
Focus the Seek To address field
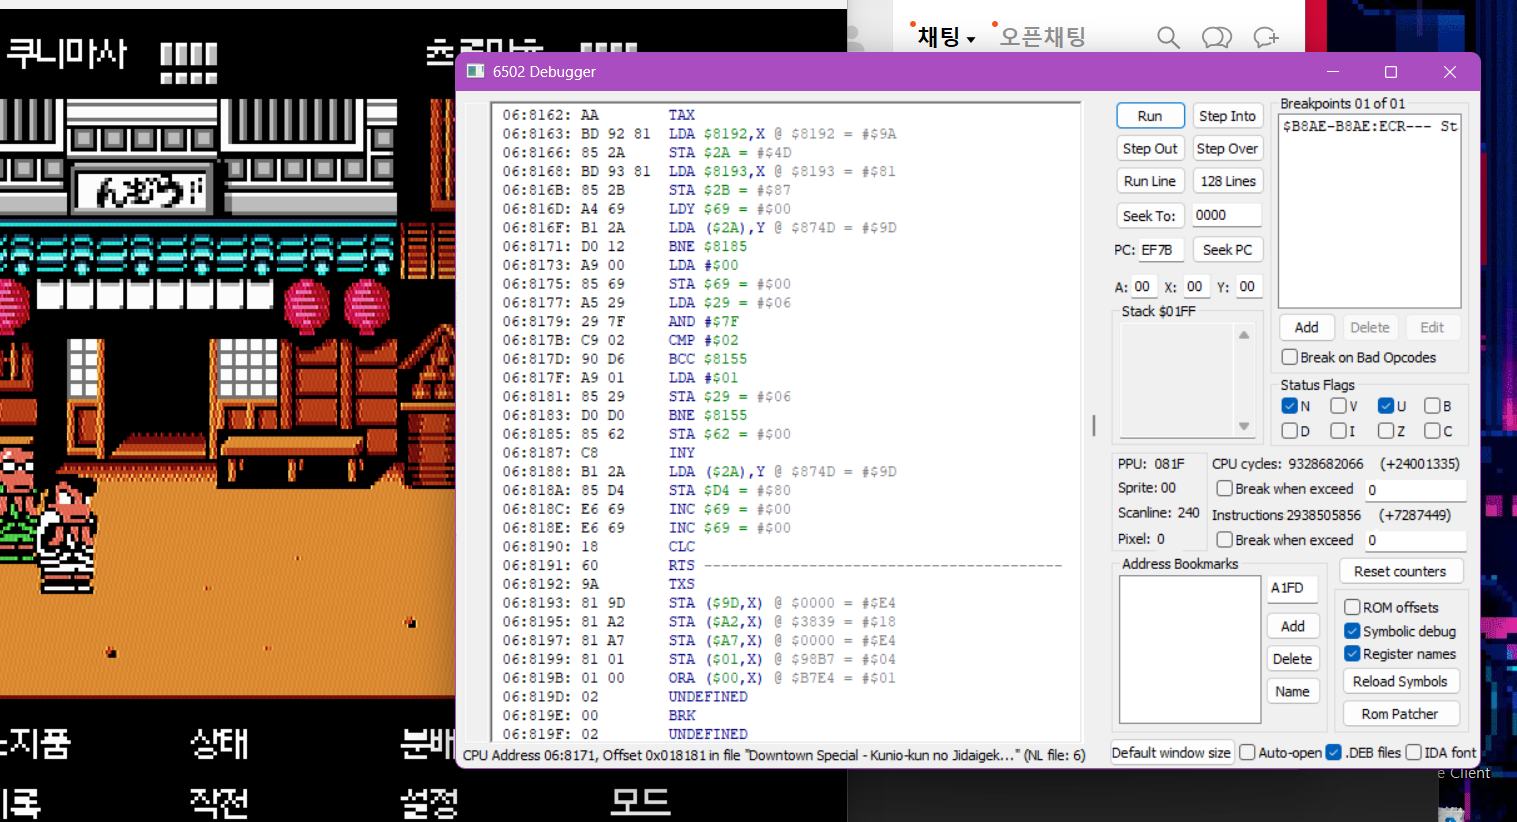click(x=1227, y=215)
